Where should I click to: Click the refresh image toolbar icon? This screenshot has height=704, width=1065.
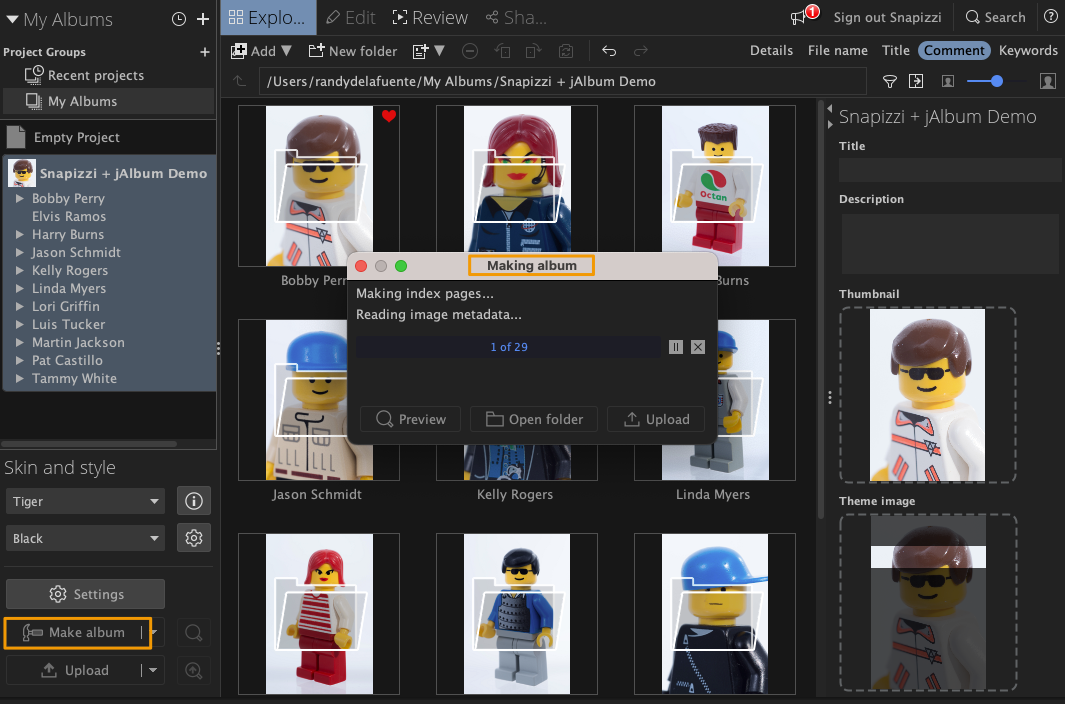click(x=565, y=51)
